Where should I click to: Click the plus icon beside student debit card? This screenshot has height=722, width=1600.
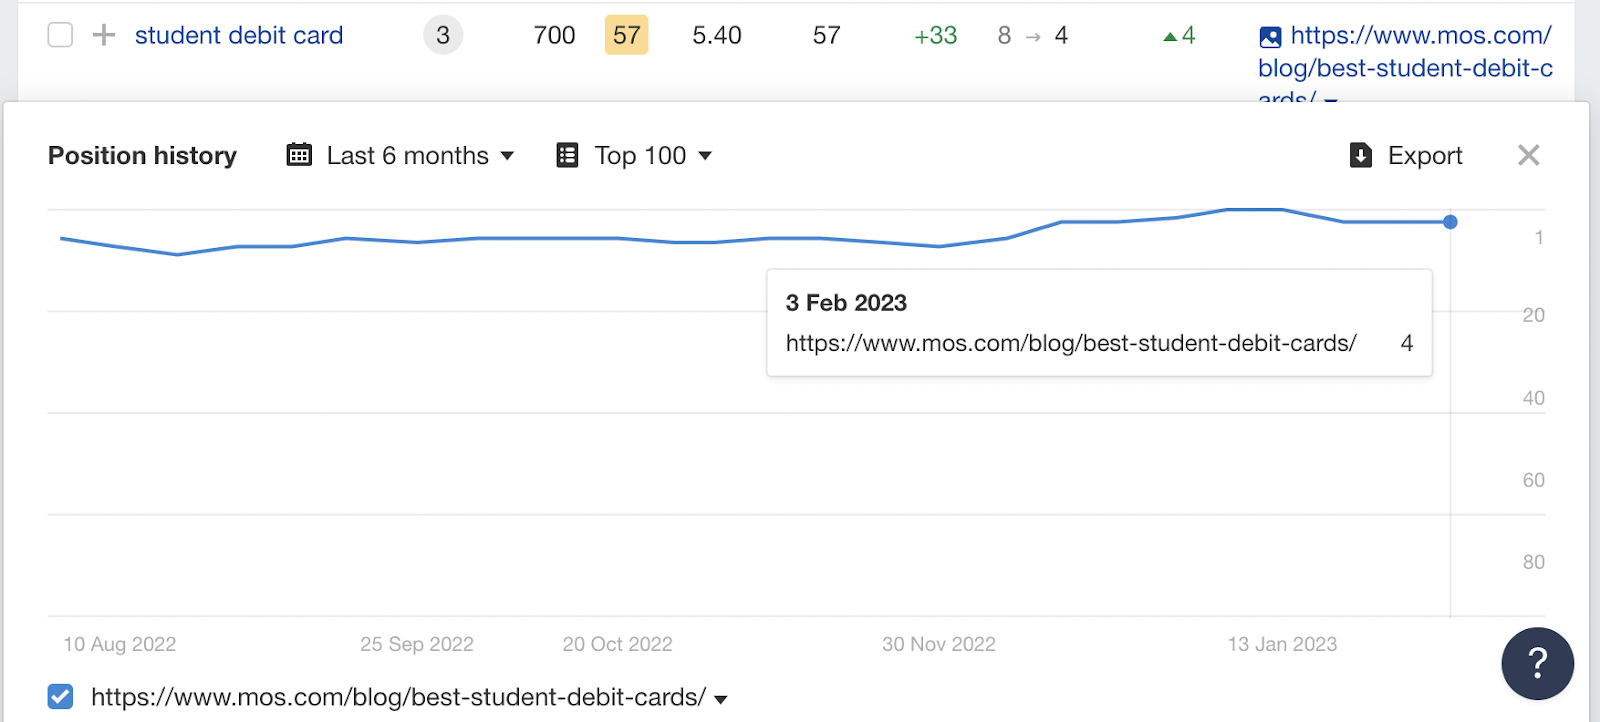[x=103, y=36]
